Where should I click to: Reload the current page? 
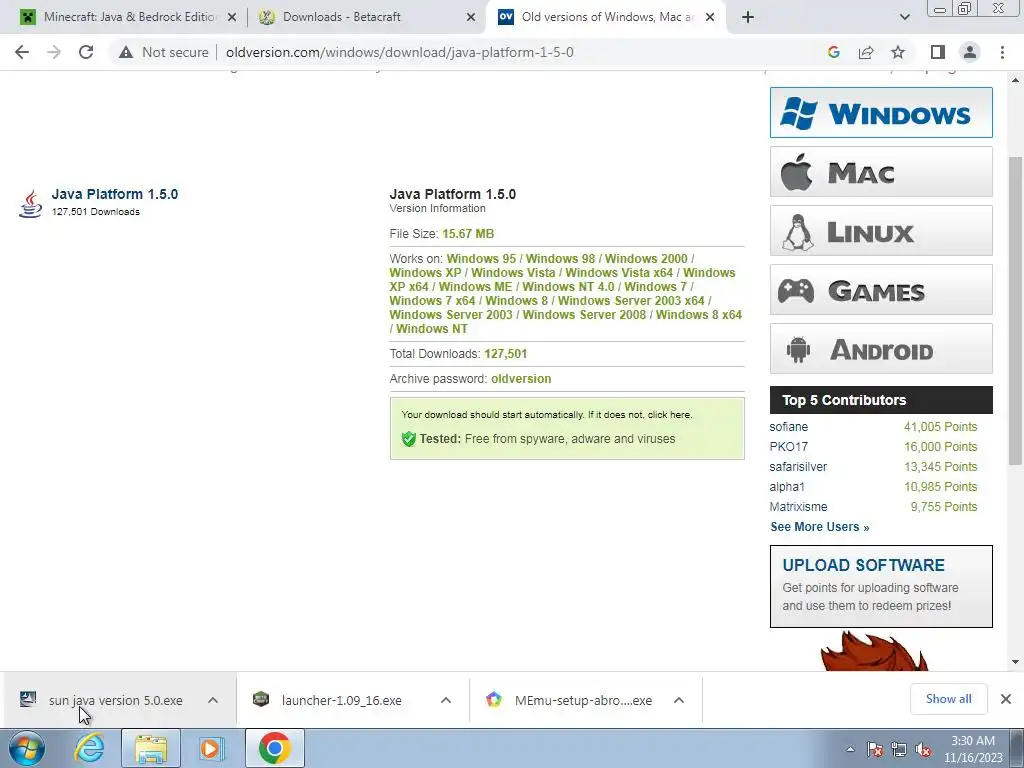click(x=86, y=52)
